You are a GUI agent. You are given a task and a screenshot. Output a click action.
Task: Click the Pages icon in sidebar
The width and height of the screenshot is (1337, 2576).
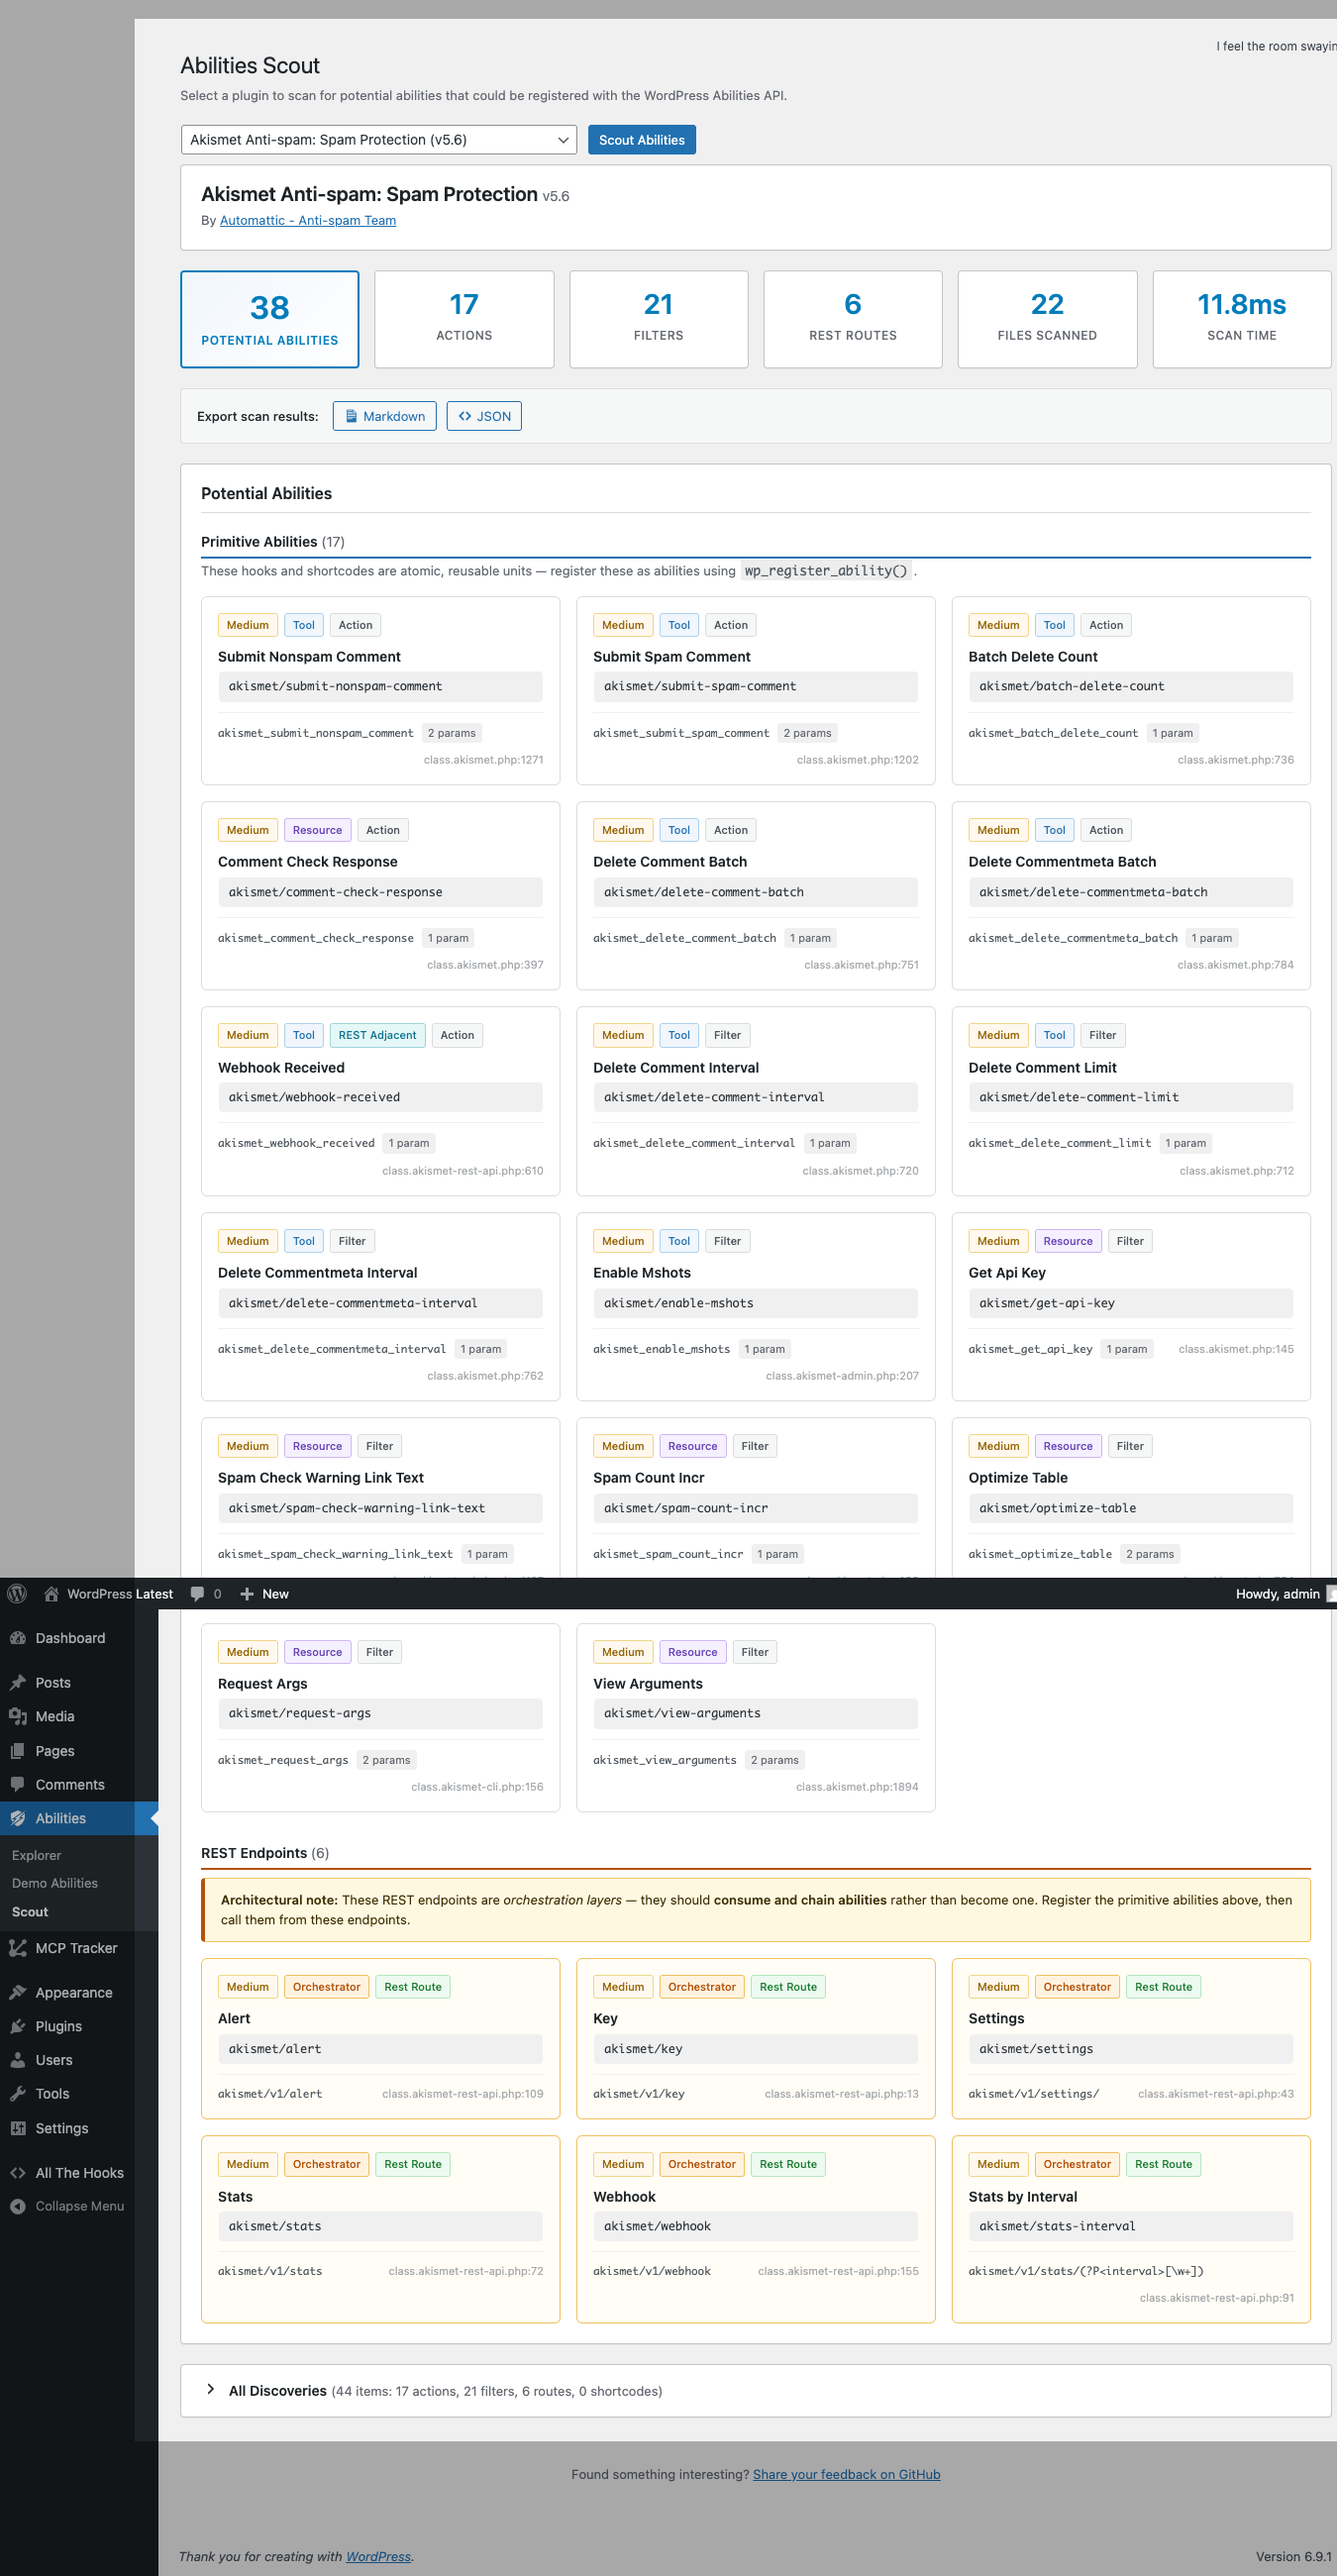pos(18,1750)
